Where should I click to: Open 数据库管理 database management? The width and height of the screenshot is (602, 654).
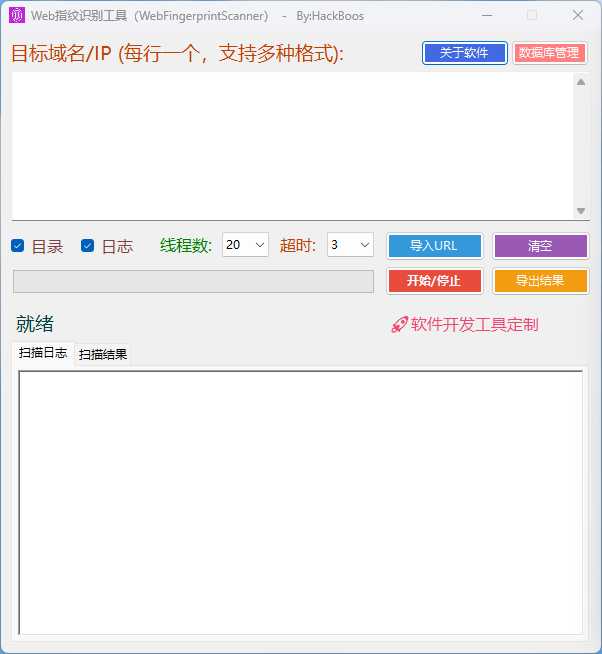pyautogui.click(x=549, y=53)
